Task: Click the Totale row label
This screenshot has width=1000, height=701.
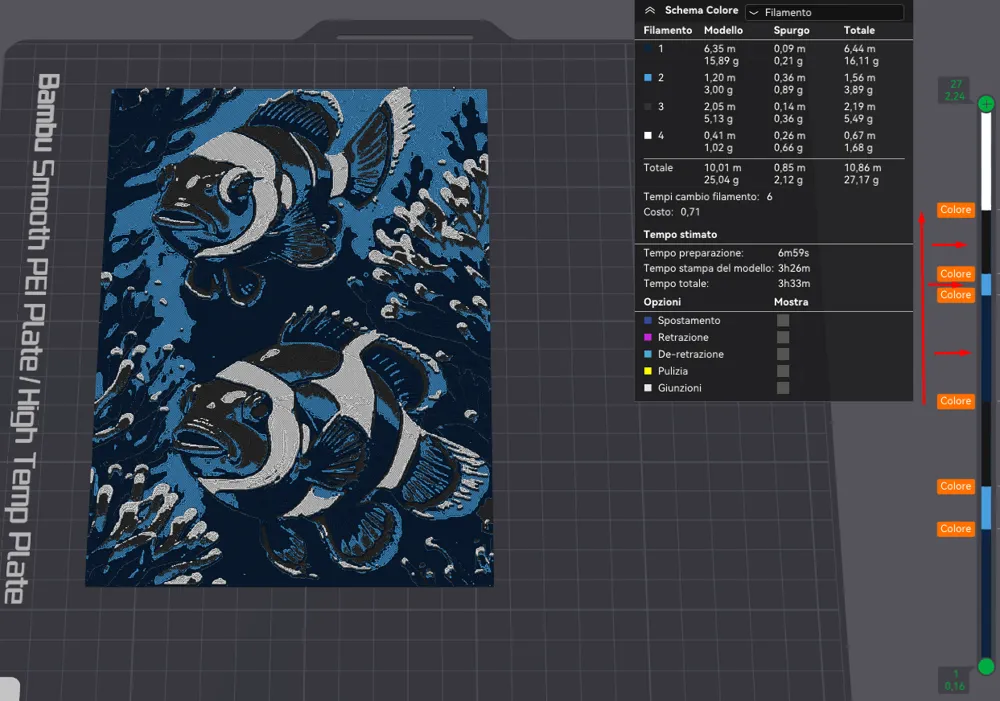Action: 658,168
